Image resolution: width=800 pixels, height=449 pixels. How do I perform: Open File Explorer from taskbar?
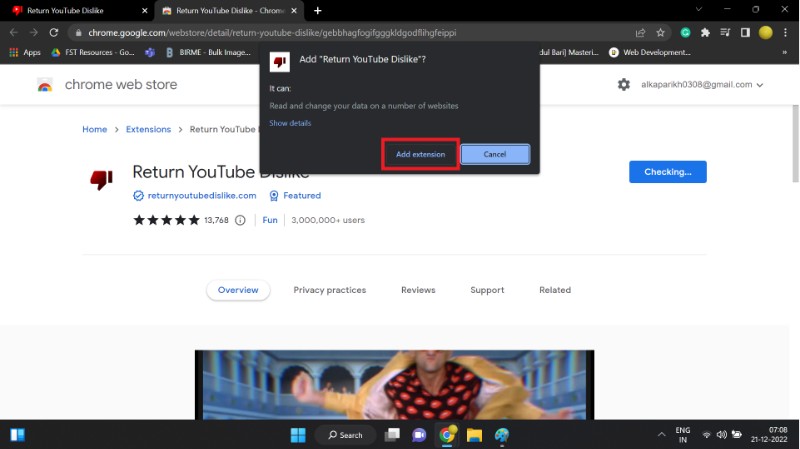[474, 435]
